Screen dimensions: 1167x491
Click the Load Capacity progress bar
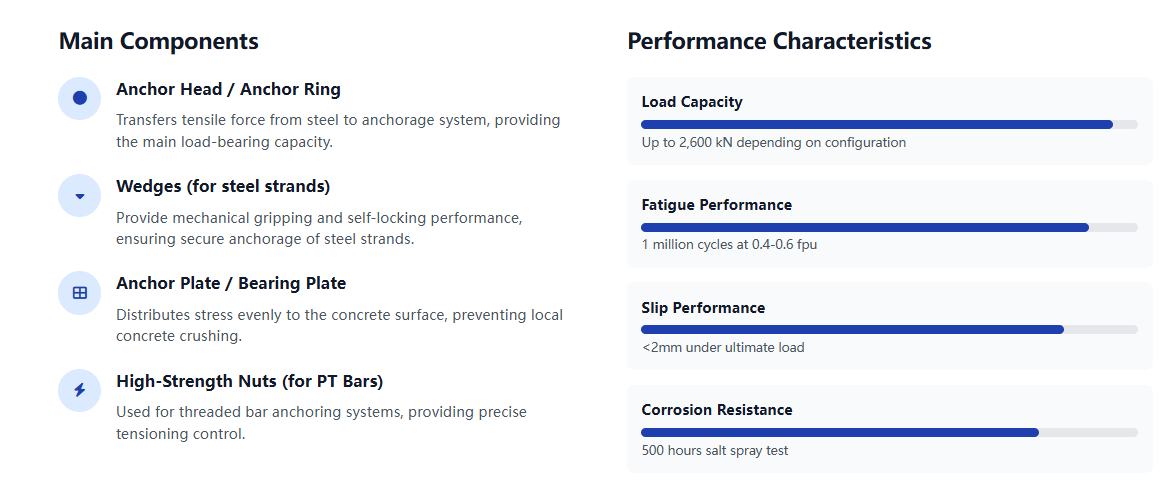click(889, 125)
